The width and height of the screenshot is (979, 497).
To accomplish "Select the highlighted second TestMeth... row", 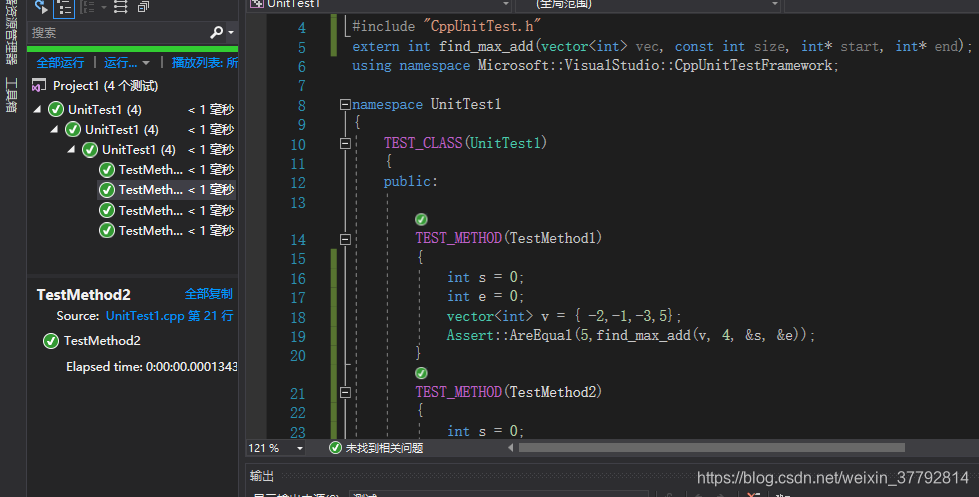I will (167, 190).
